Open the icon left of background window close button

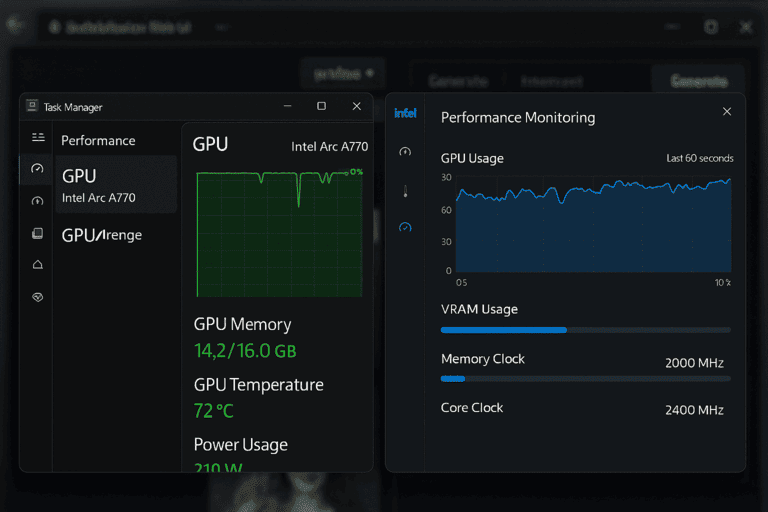point(711,27)
